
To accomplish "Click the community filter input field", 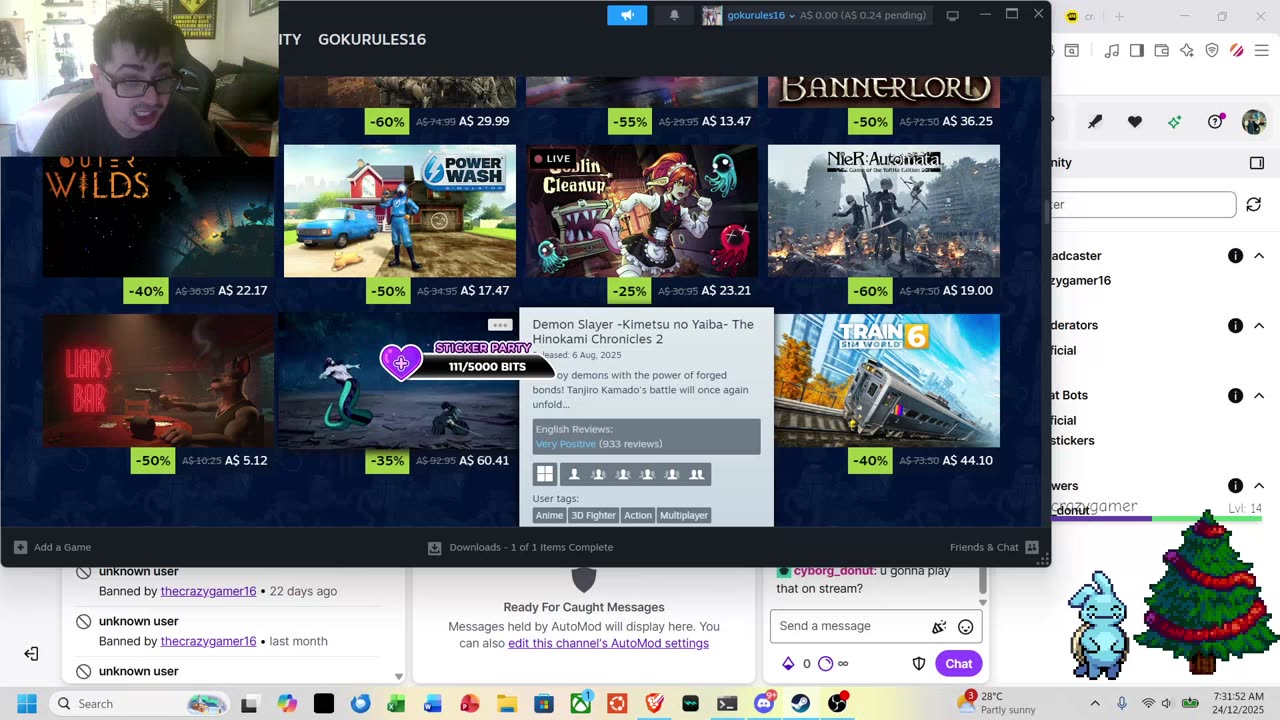I will pos(1143,204).
